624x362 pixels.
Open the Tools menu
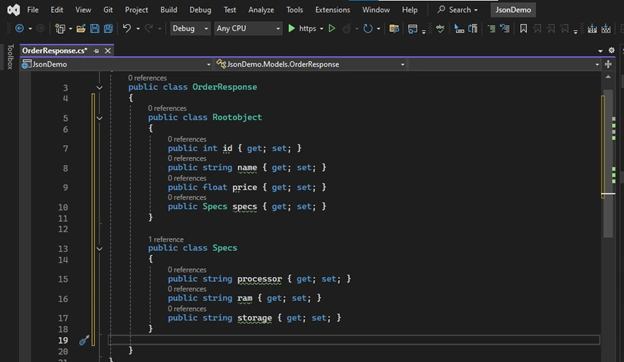pos(294,10)
